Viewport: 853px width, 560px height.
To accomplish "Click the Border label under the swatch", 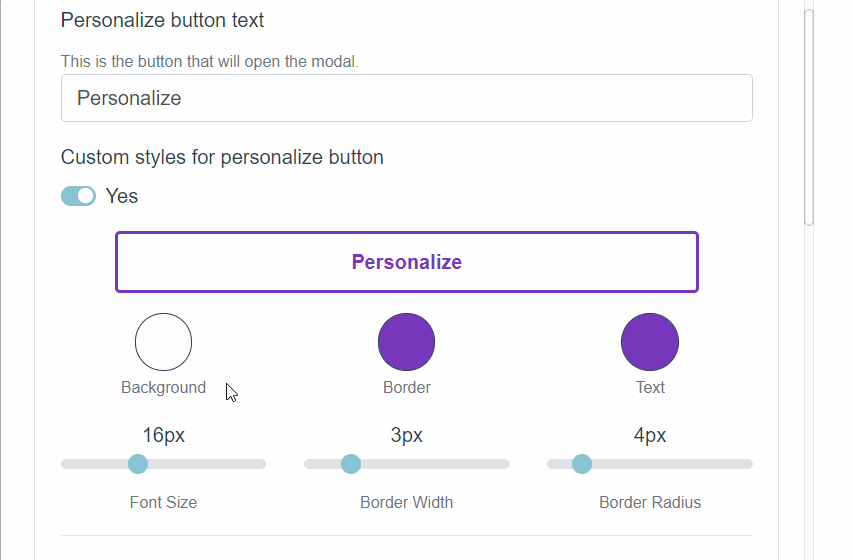I will pyautogui.click(x=406, y=388).
